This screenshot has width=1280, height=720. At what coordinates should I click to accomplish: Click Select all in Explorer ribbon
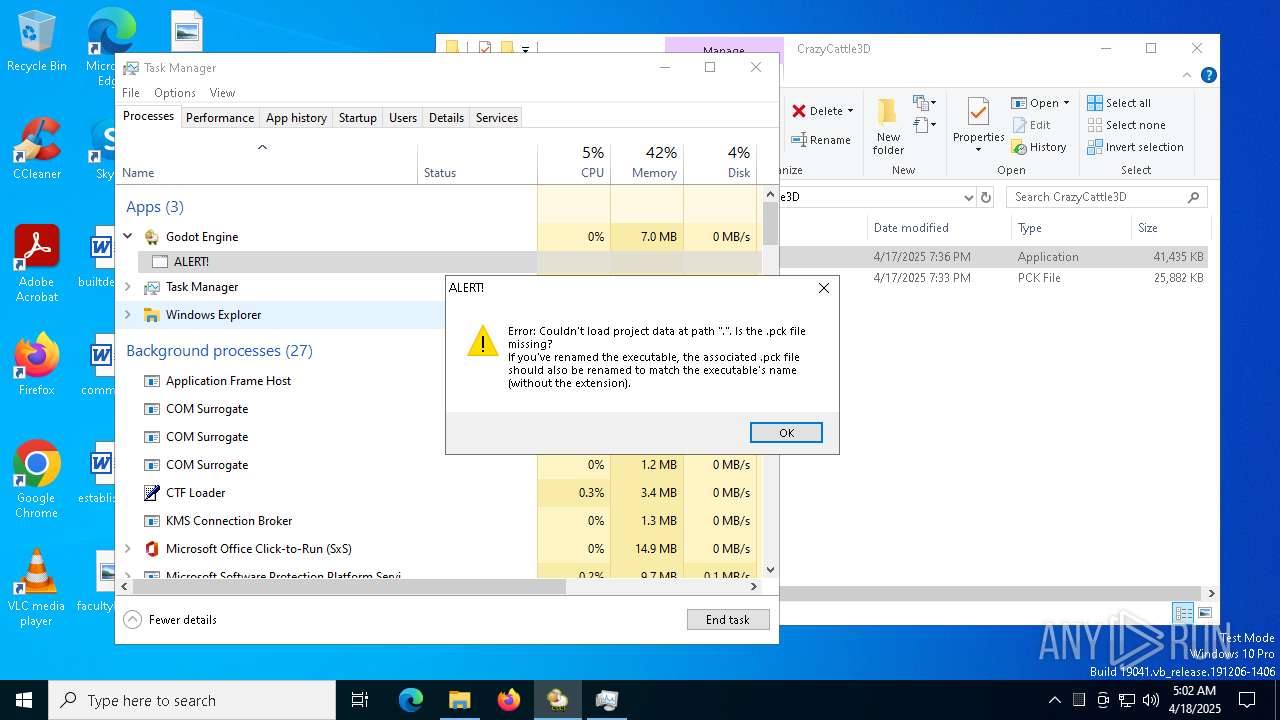point(1119,103)
